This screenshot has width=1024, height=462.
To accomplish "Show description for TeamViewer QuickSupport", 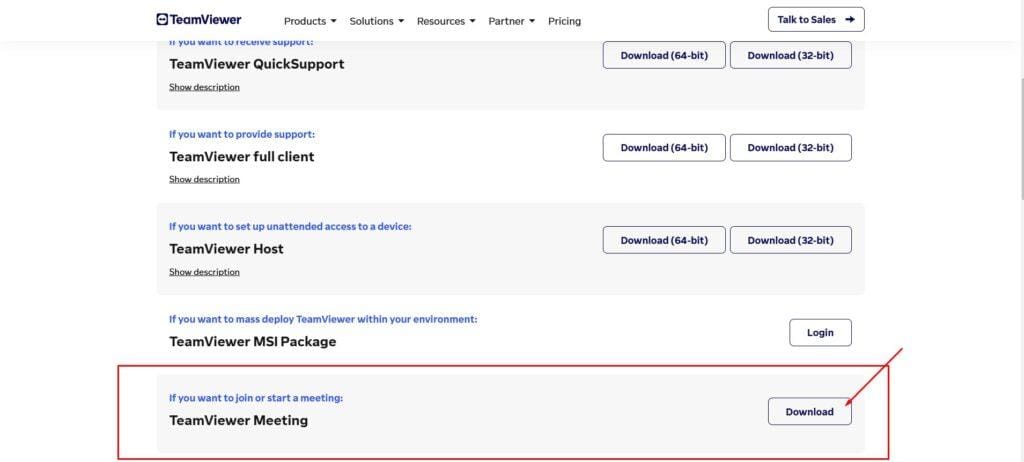I will coord(204,87).
